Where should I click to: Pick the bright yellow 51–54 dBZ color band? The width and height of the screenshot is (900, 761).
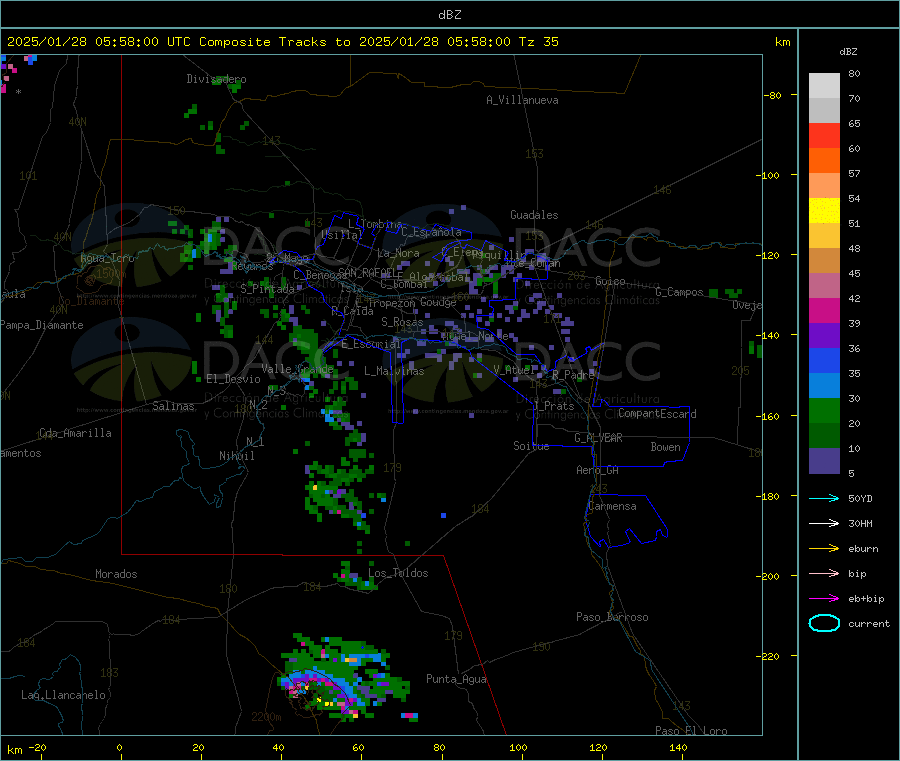[x=824, y=211]
